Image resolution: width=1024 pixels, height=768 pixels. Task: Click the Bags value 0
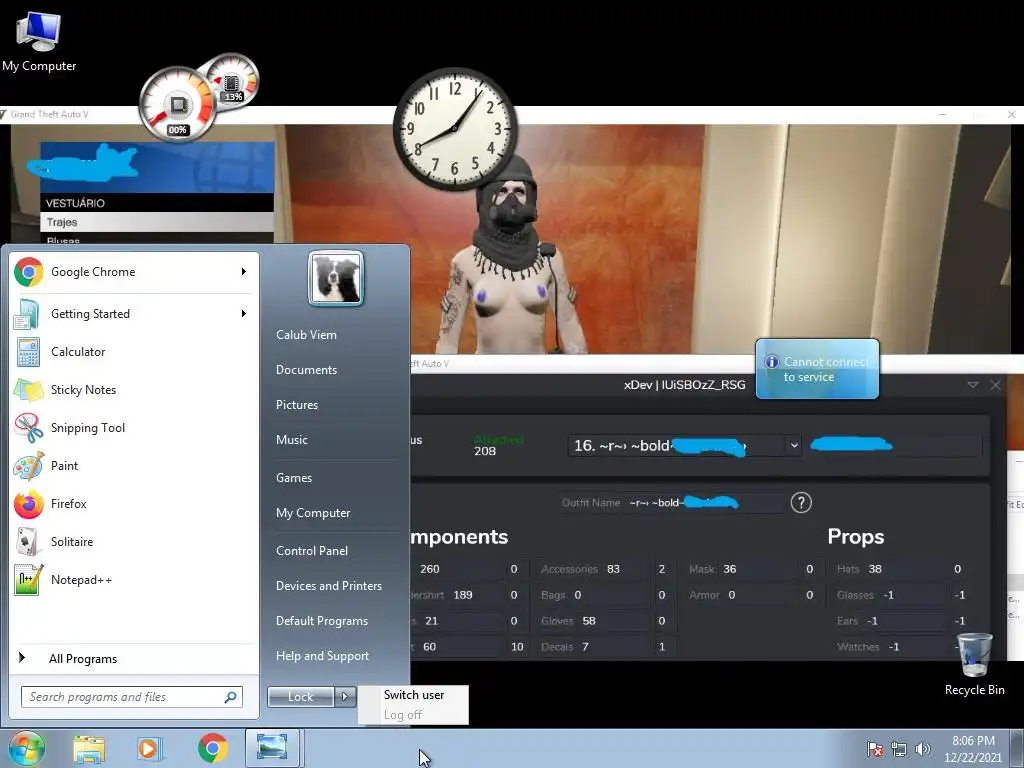(x=577, y=595)
